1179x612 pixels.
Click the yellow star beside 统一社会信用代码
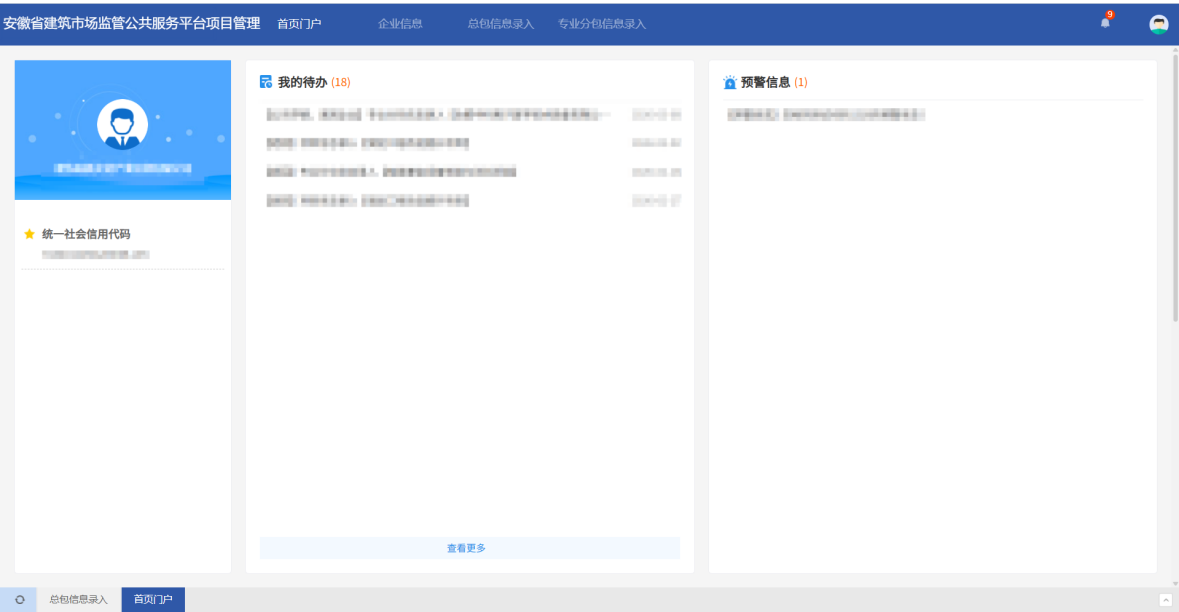click(x=29, y=234)
